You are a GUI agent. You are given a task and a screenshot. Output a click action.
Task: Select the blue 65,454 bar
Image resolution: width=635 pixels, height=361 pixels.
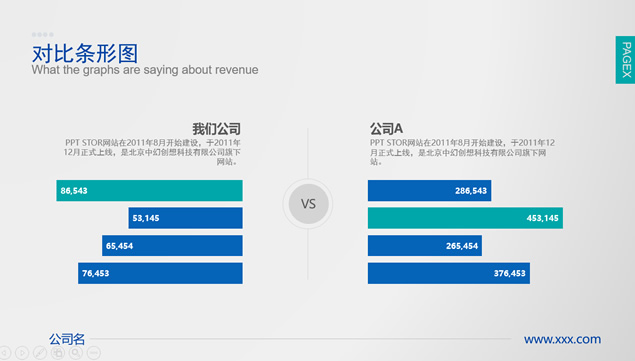(x=172, y=246)
